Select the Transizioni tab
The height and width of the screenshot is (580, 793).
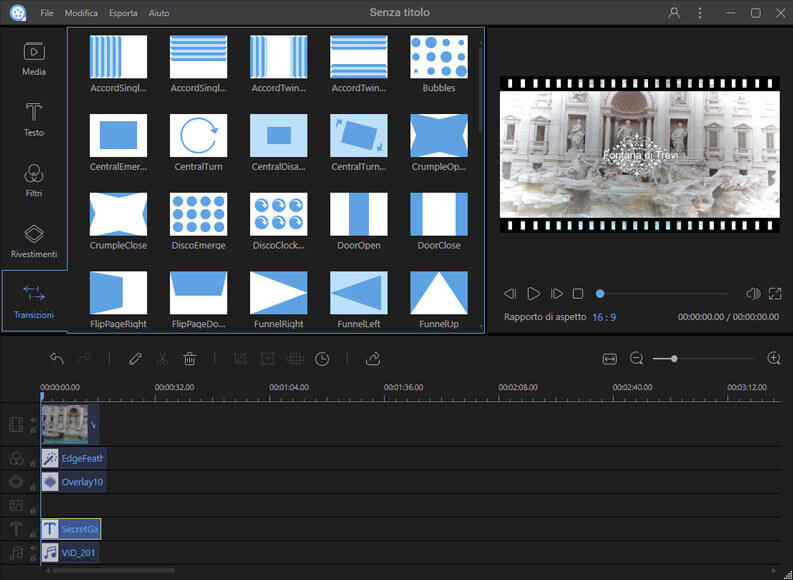click(x=34, y=302)
